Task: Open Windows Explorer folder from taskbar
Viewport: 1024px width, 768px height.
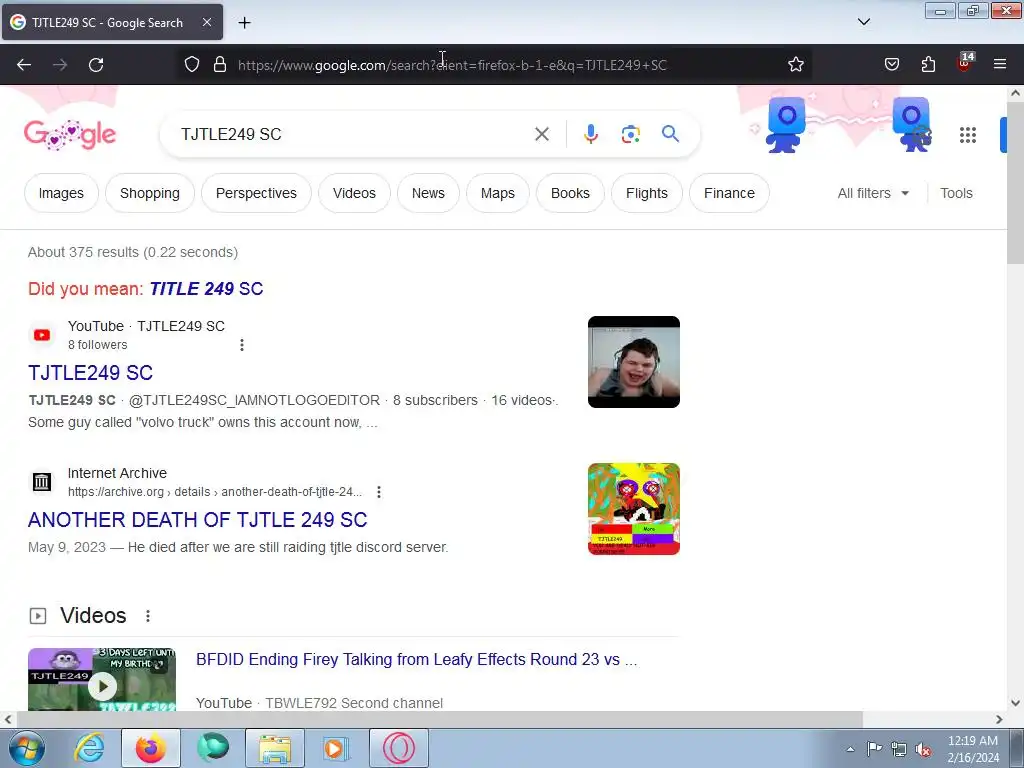Action: tap(275, 748)
